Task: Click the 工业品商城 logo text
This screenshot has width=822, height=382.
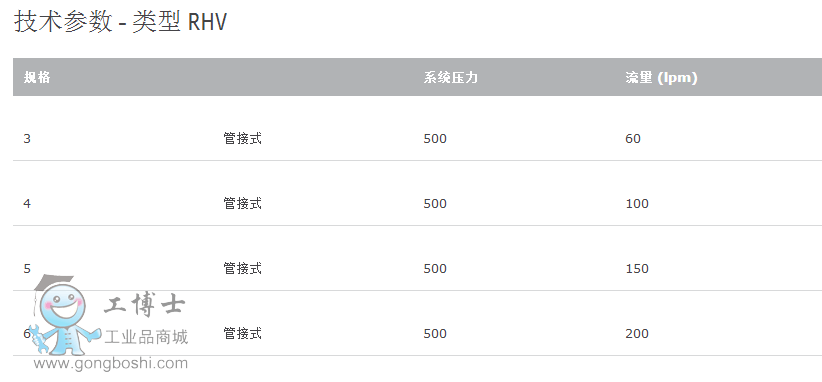Action: [x=146, y=336]
